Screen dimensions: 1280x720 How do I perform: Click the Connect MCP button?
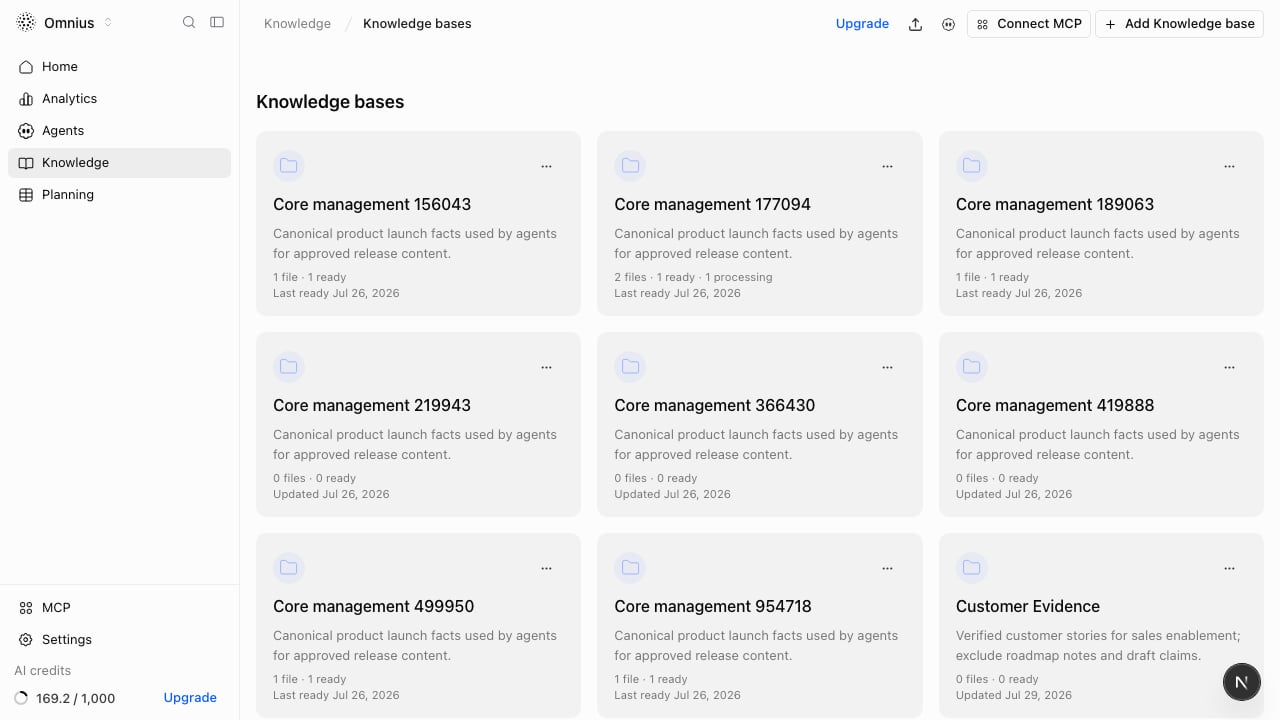(1029, 24)
